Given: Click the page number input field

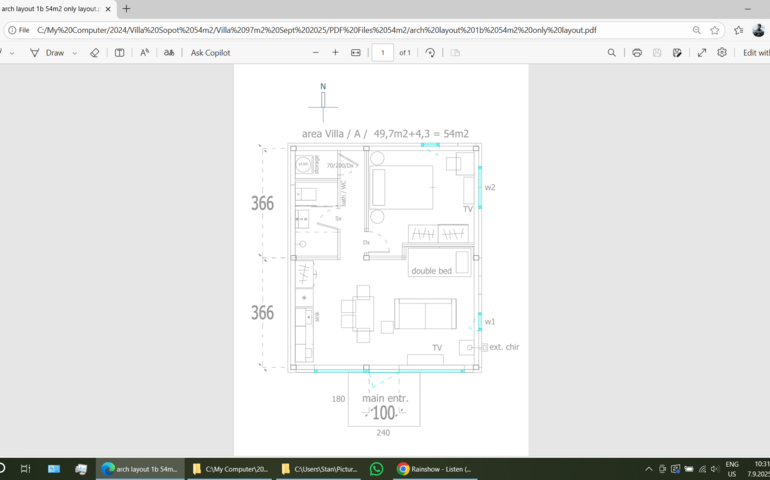Looking at the screenshot, I should tap(382, 52).
